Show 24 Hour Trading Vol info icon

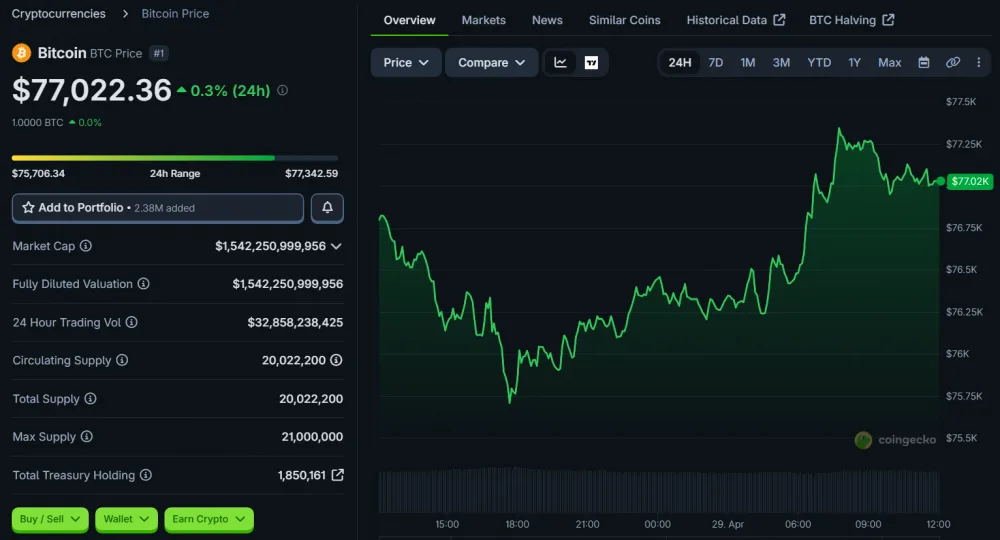point(131,322)
